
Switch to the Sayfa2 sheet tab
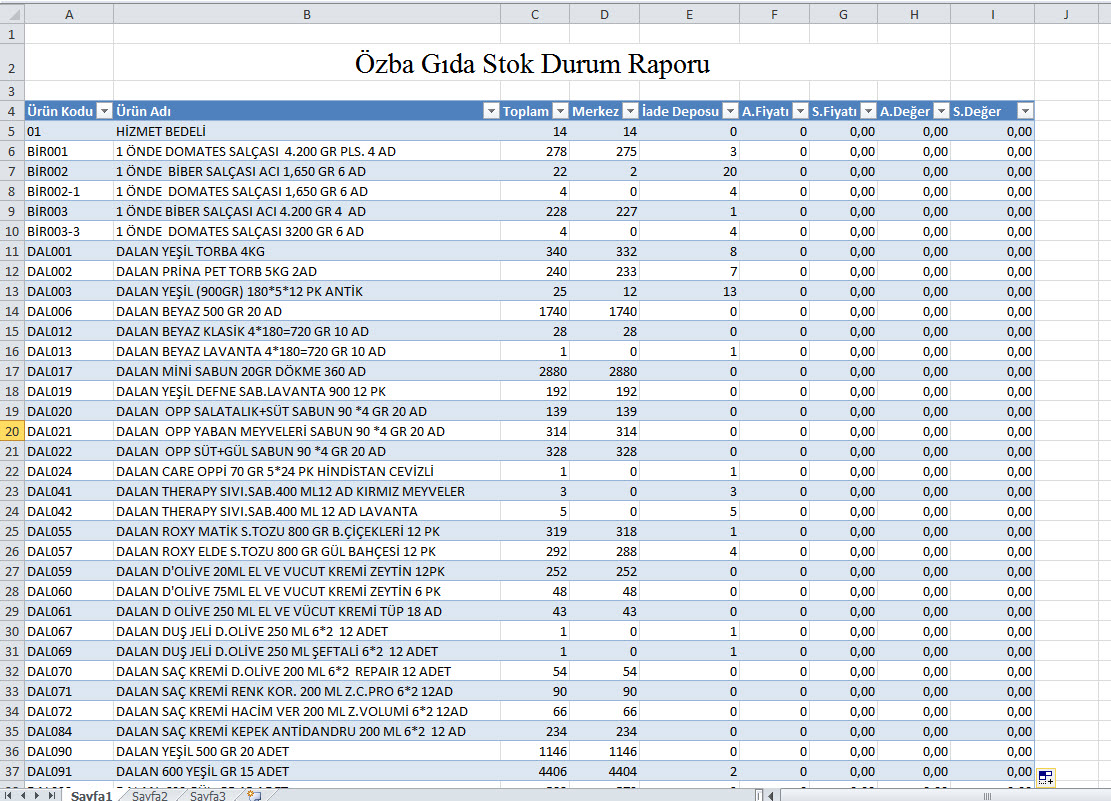pos(150,795)
